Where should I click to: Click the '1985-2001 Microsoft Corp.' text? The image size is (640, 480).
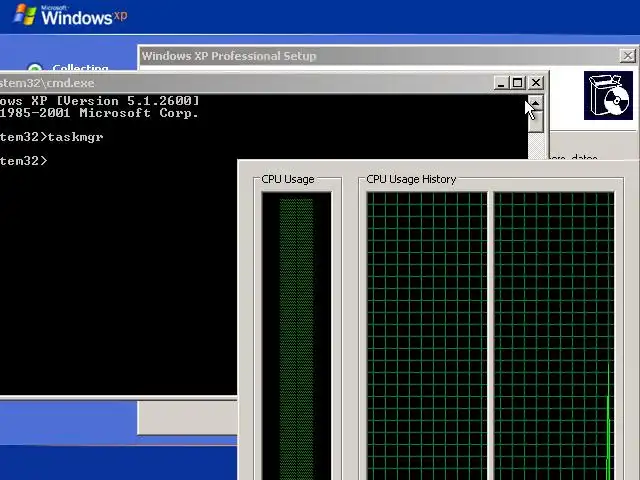click(x=100, y=113)
